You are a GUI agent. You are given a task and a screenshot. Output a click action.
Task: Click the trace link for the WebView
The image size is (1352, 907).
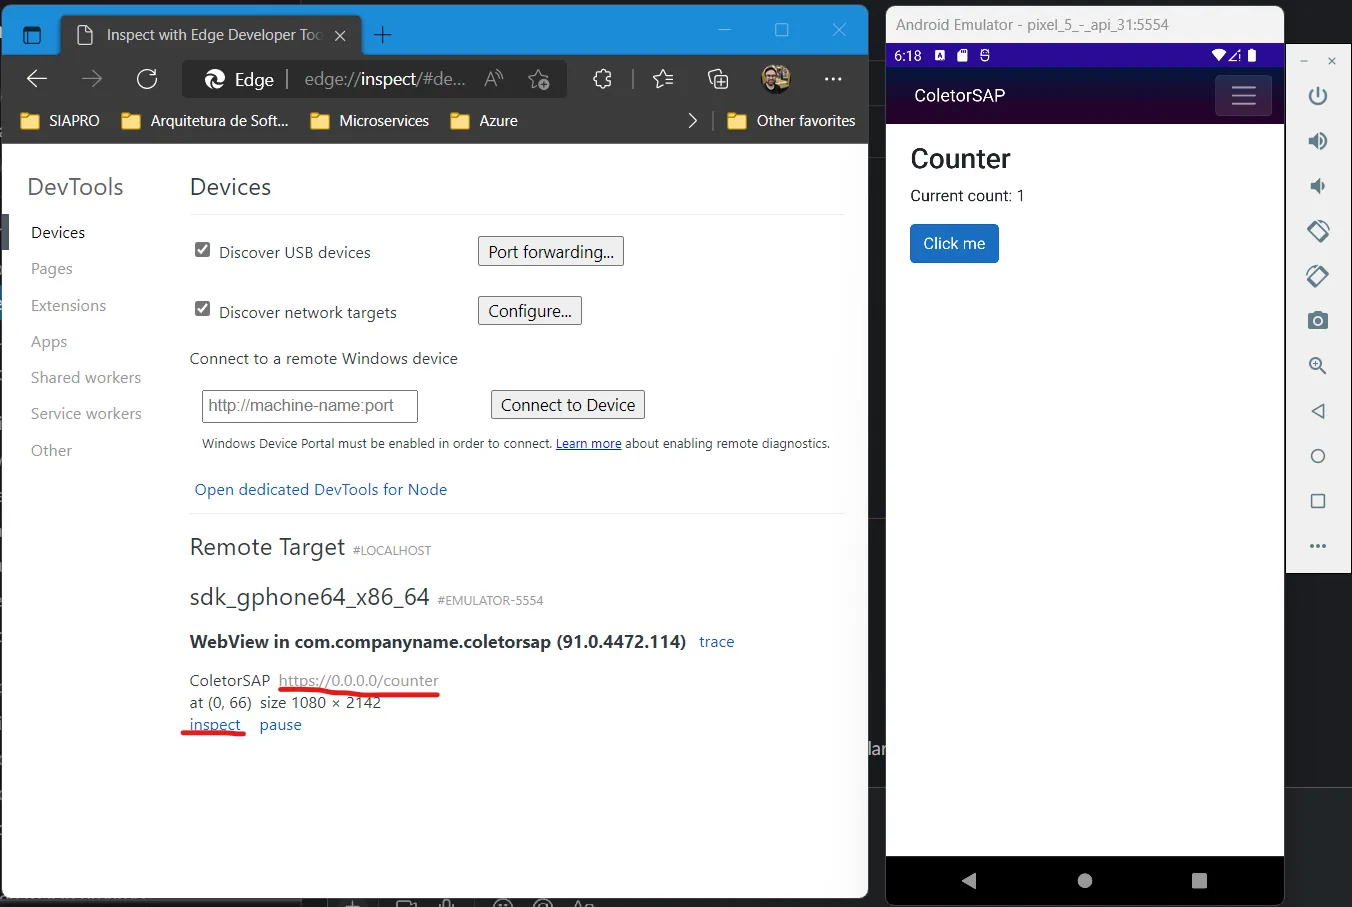coord(716,642)
